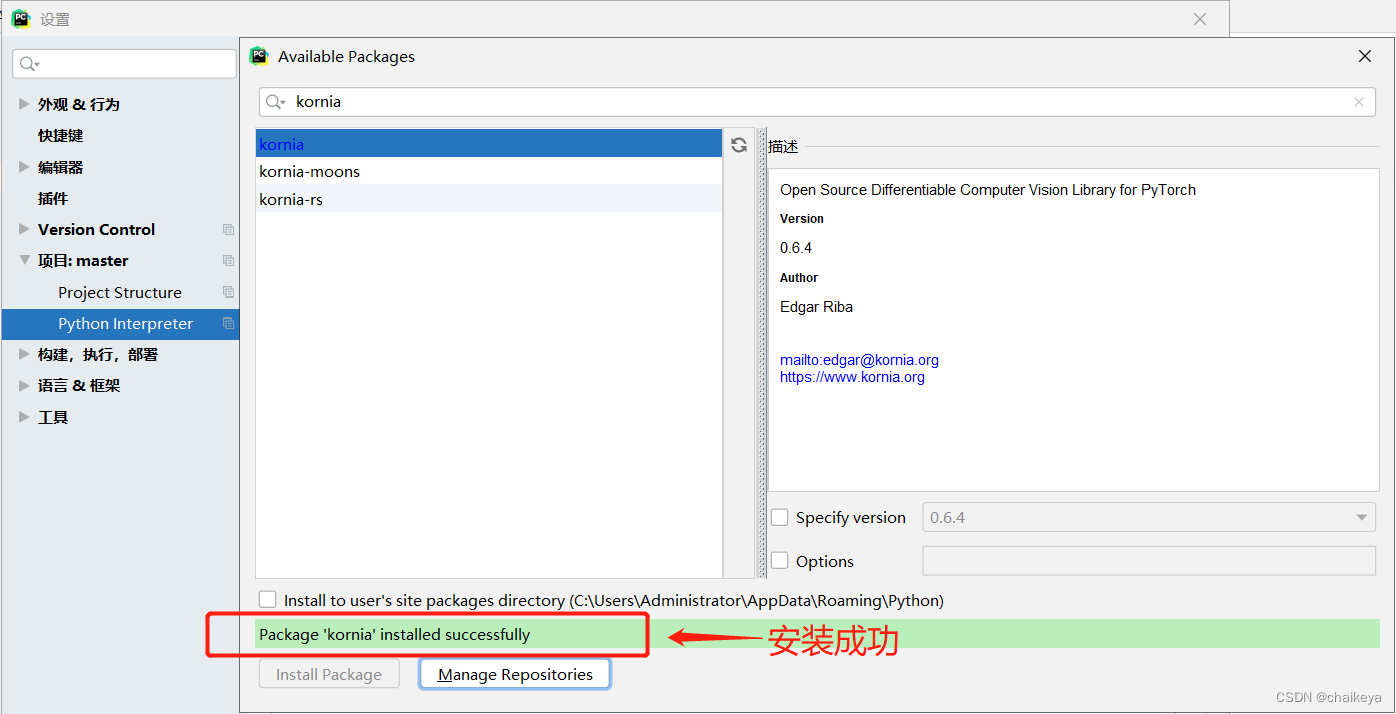This screenshot has height=714, width=1396.
Task: Select Project Structure in settings tree
Action: pyautogui.click(x=120, y=292)
